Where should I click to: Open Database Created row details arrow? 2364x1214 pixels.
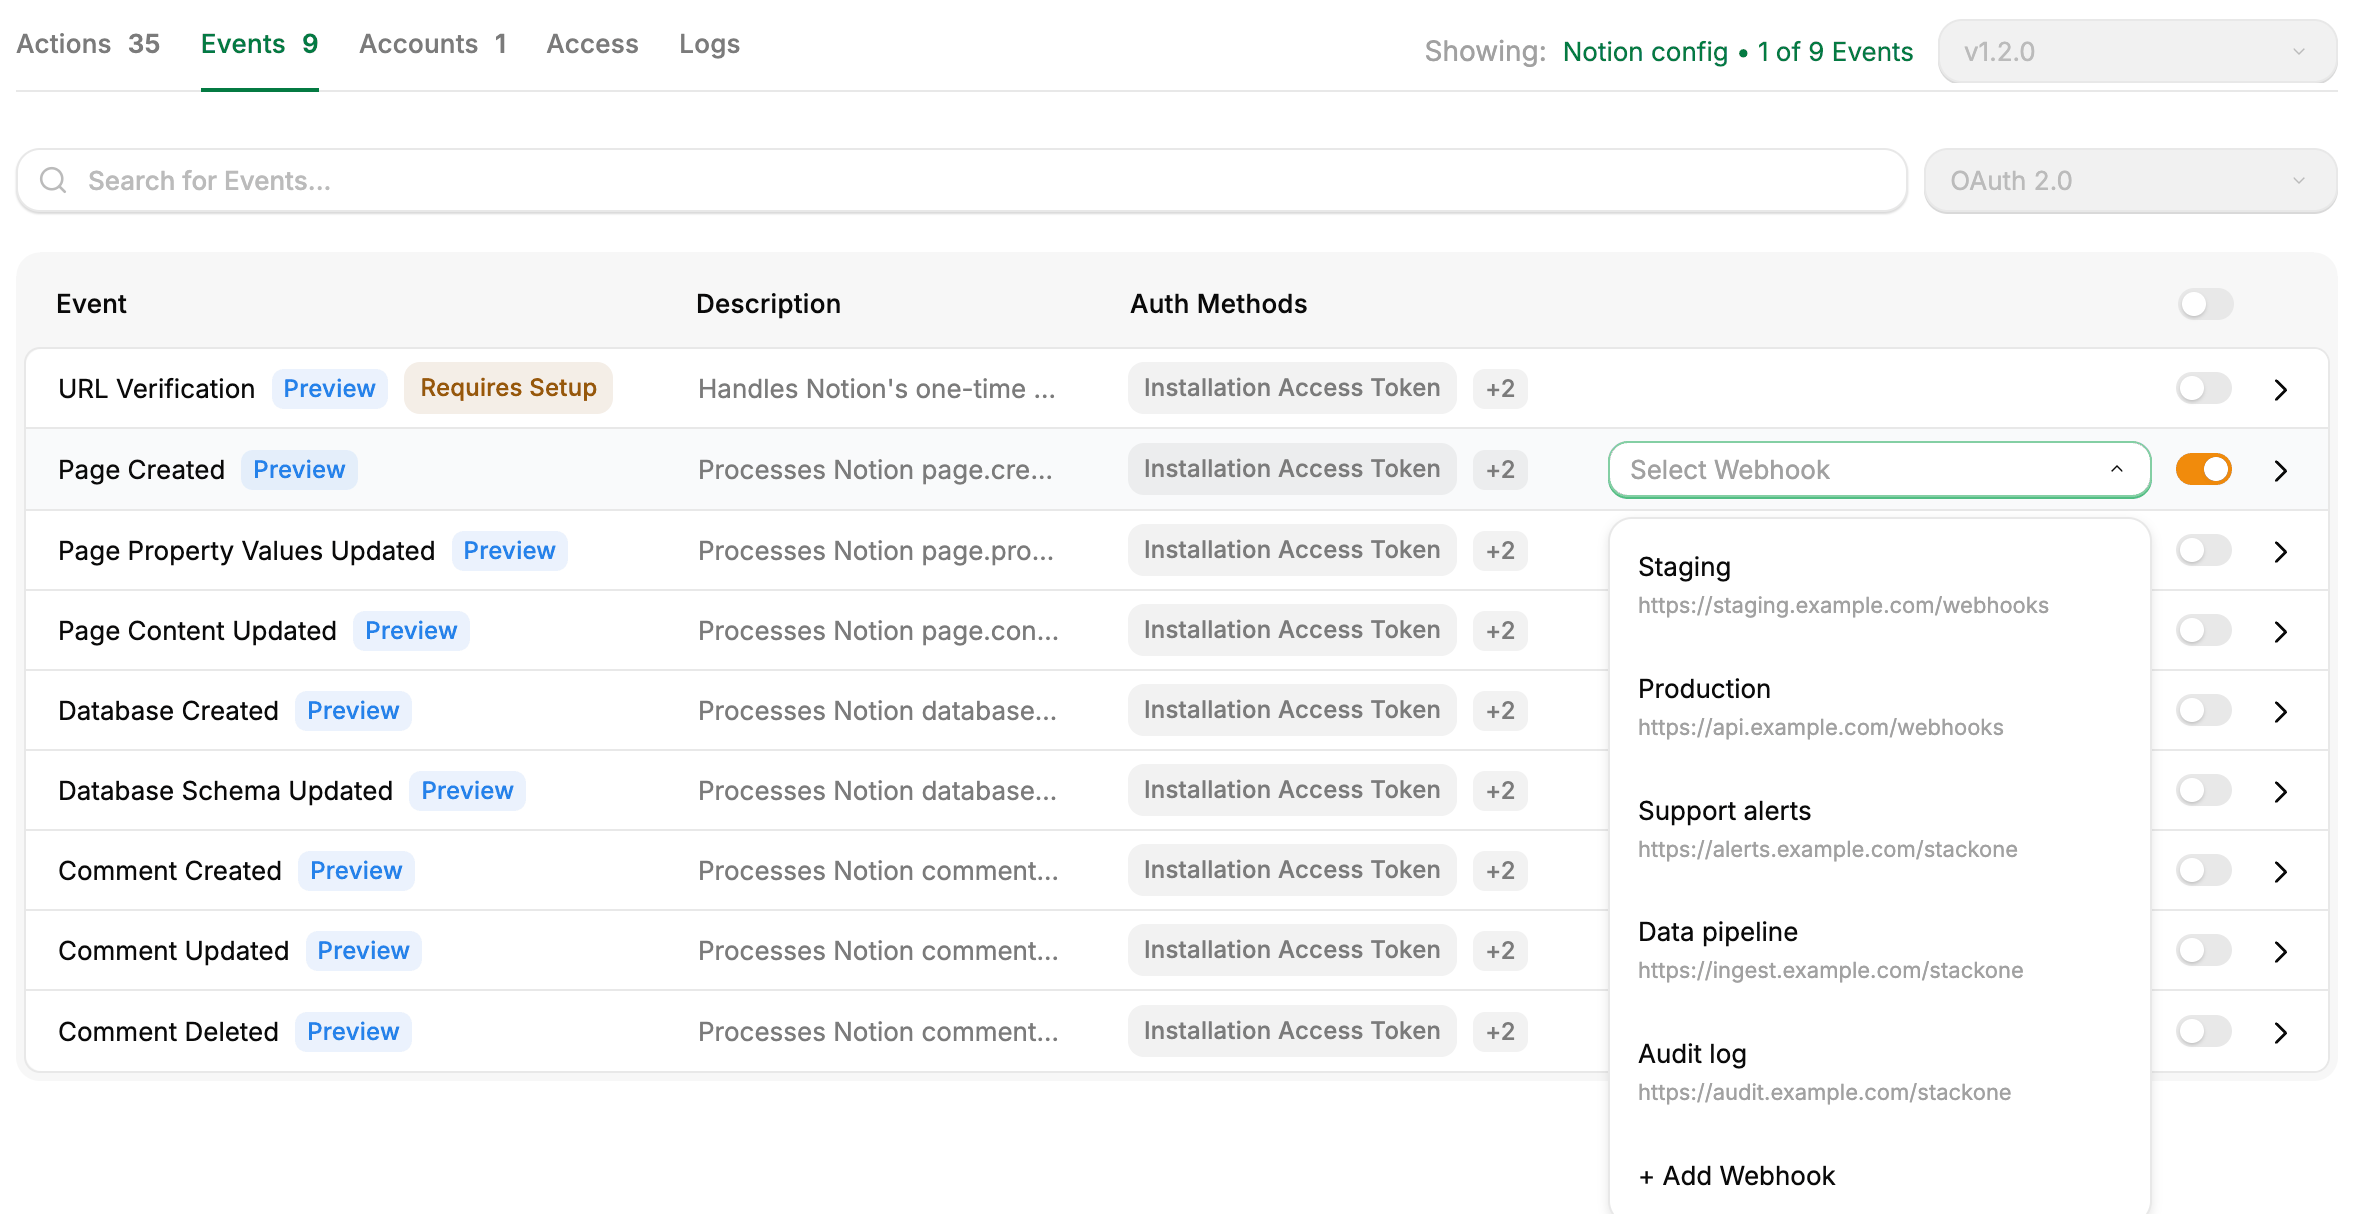[2280, 711]
